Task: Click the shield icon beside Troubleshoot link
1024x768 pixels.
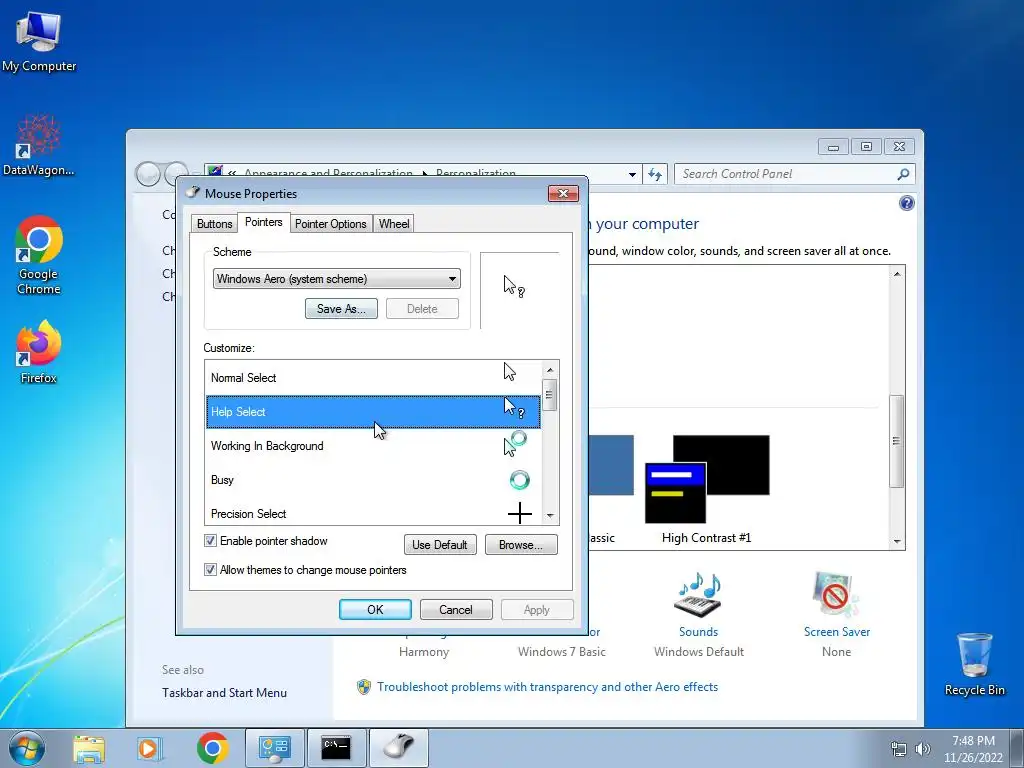Action: pyautogui.click(x=364, y=687)
